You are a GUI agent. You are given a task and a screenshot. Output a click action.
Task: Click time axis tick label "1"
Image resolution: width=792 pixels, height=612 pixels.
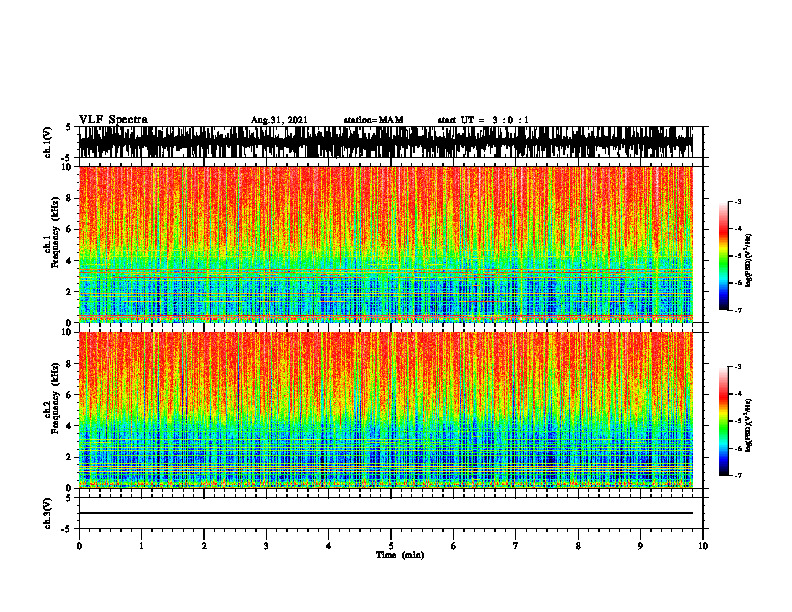tap(142, 546)
